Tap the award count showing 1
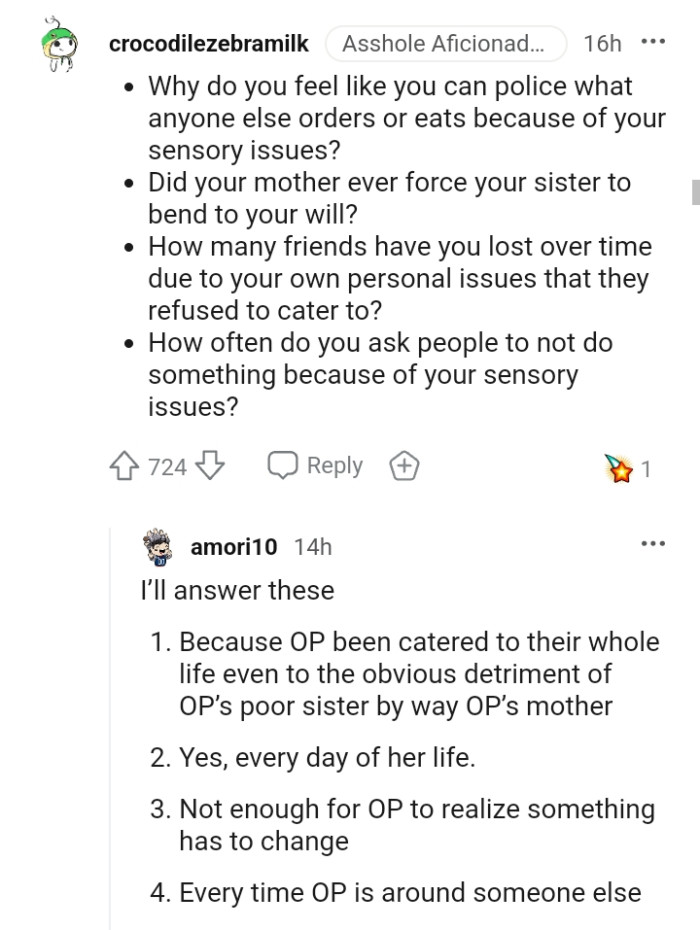The width and height of the screenshot is (700, 930). (647, 468)
